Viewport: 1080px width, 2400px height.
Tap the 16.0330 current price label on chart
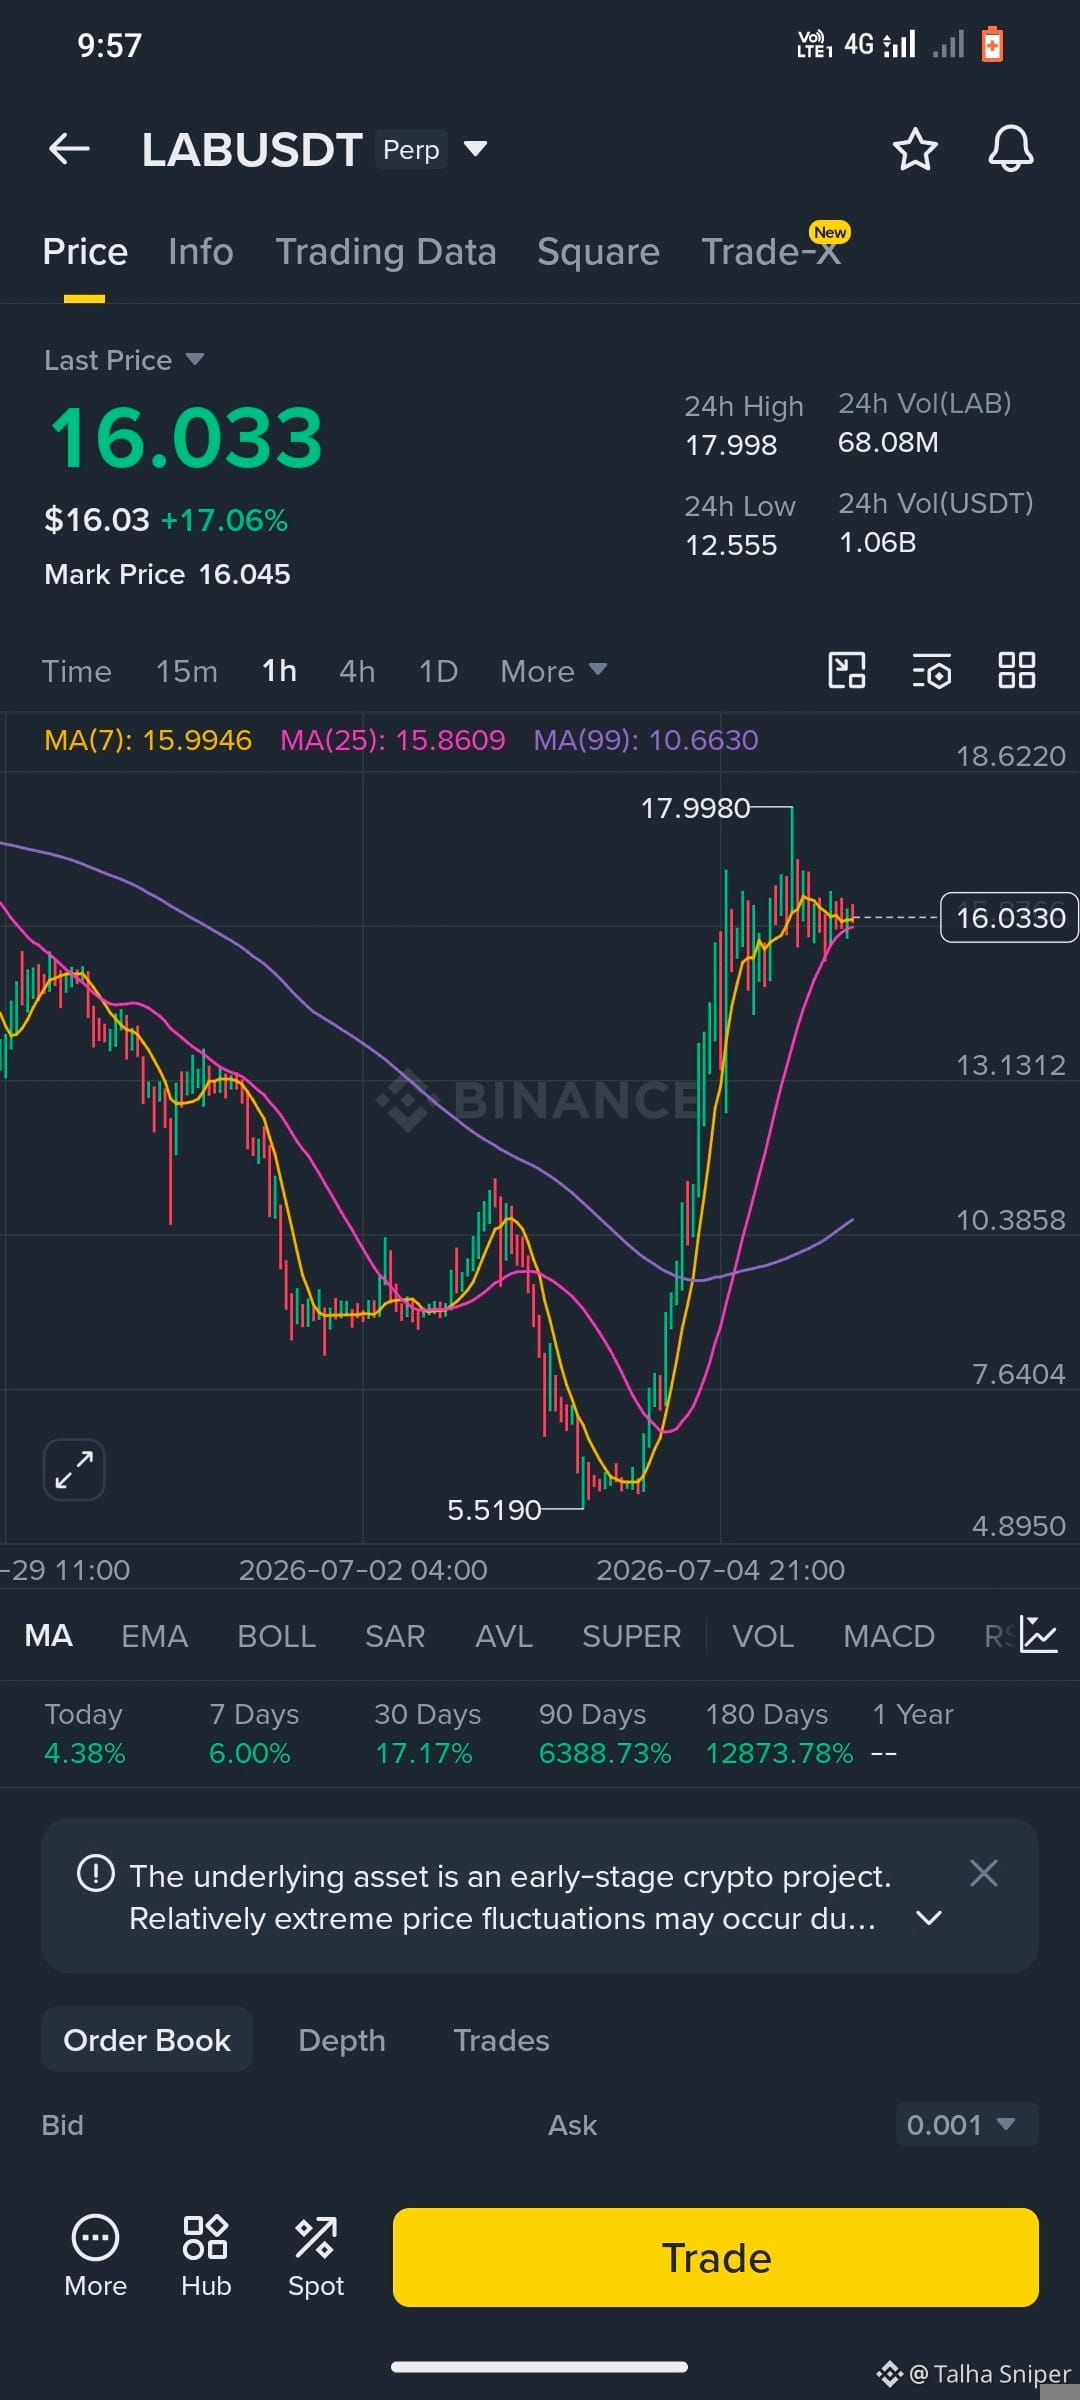pos(1010,917)
